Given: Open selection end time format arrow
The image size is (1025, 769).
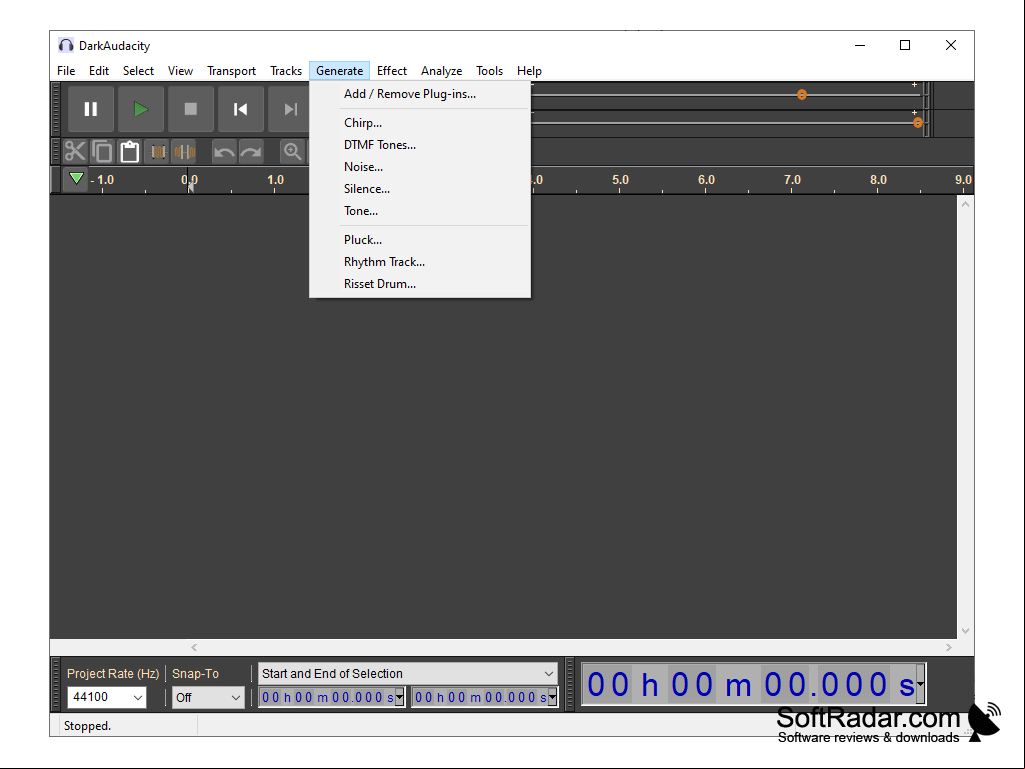Looking at the screenshot, I should 552,698.
